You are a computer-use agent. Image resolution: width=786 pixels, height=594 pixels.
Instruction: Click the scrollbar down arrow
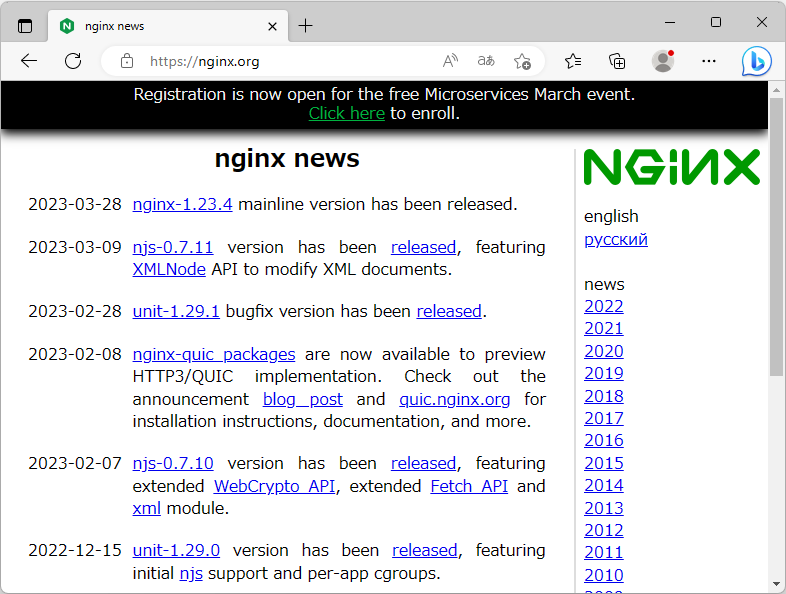[776, 584]
